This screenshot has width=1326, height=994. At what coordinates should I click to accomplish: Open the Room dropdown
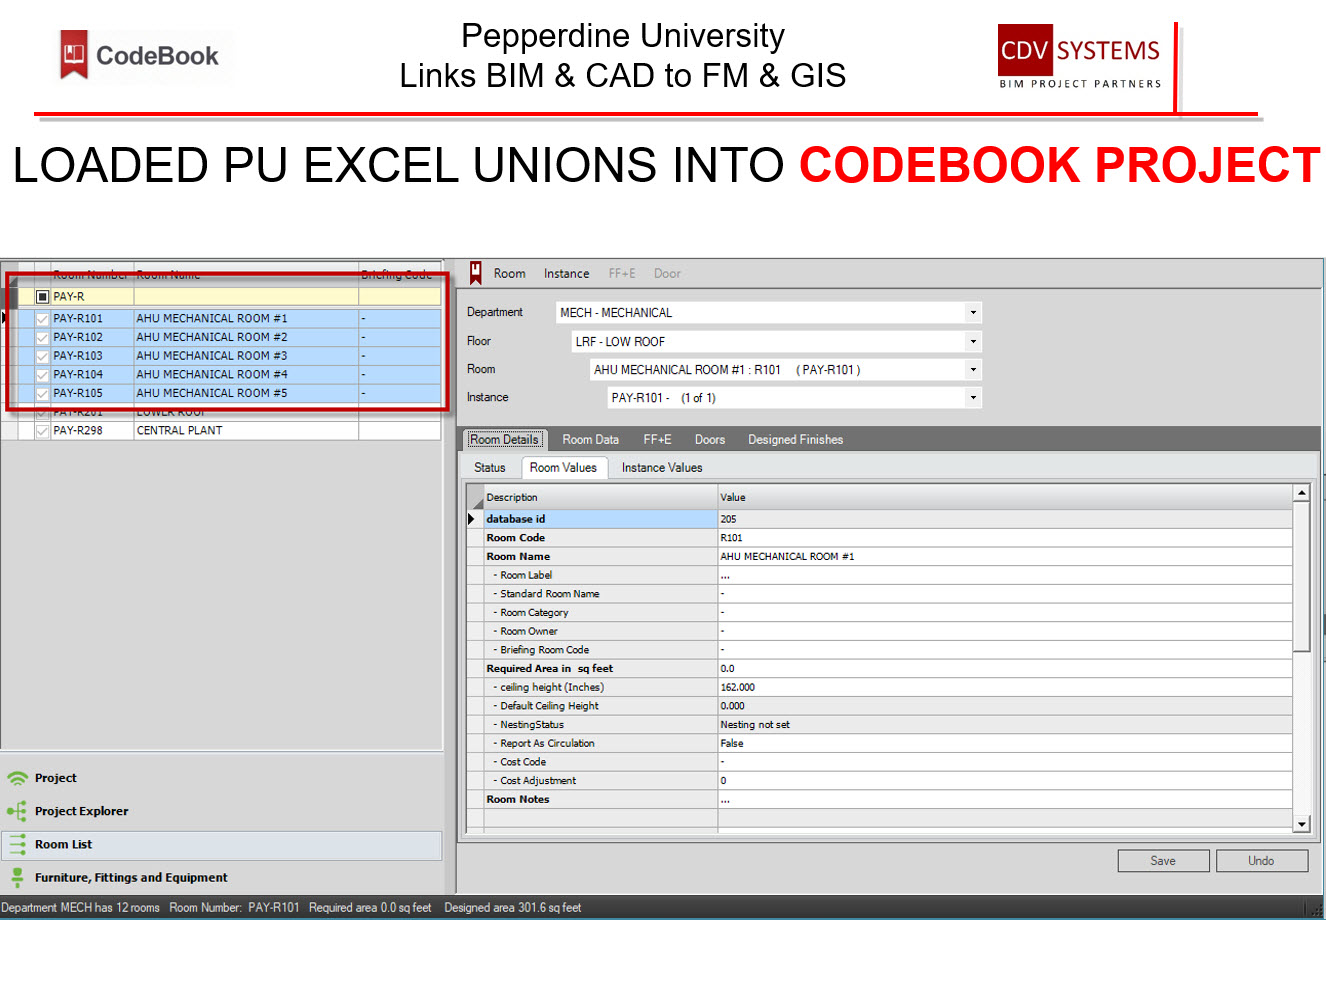pyautogui.click(x=973, y=370)
